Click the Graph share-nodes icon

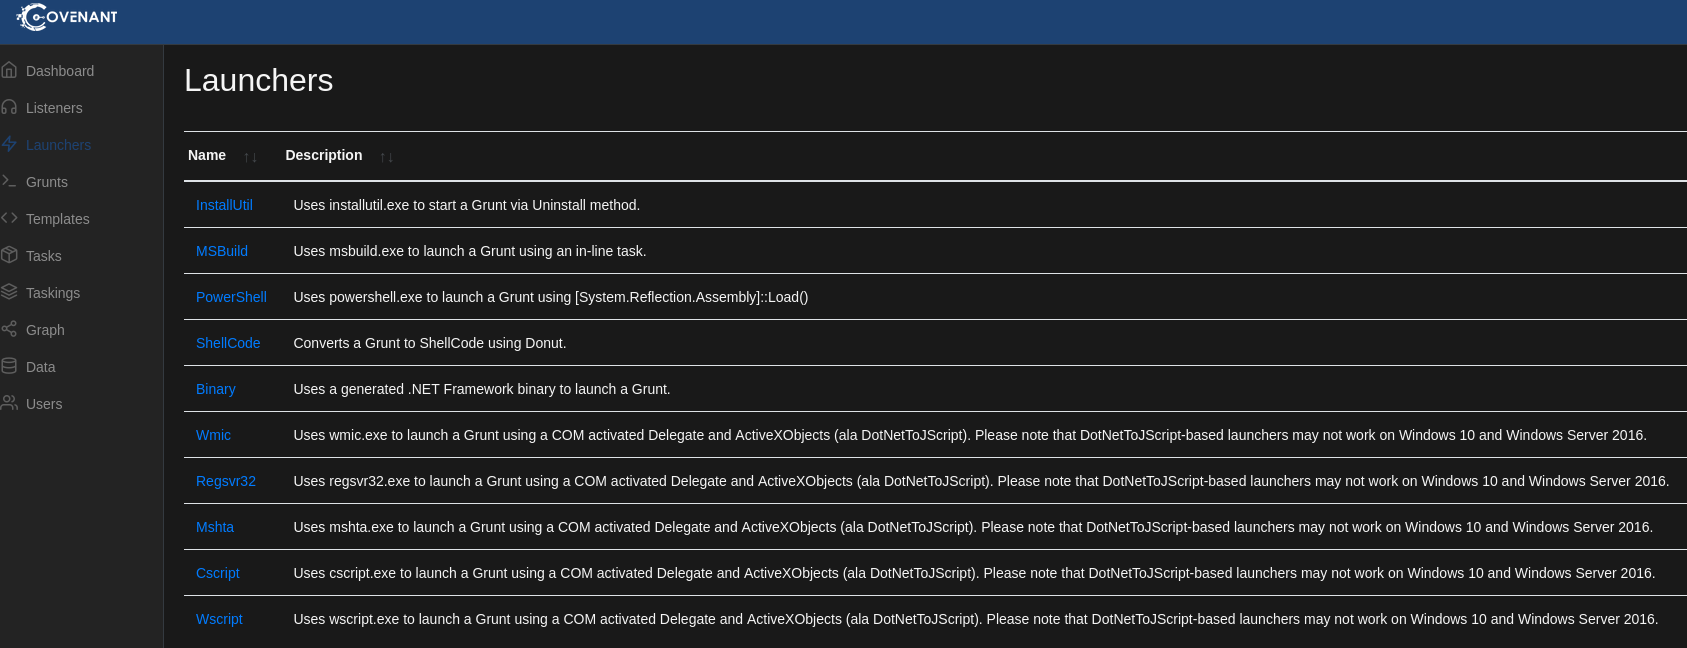pos(10,329)
